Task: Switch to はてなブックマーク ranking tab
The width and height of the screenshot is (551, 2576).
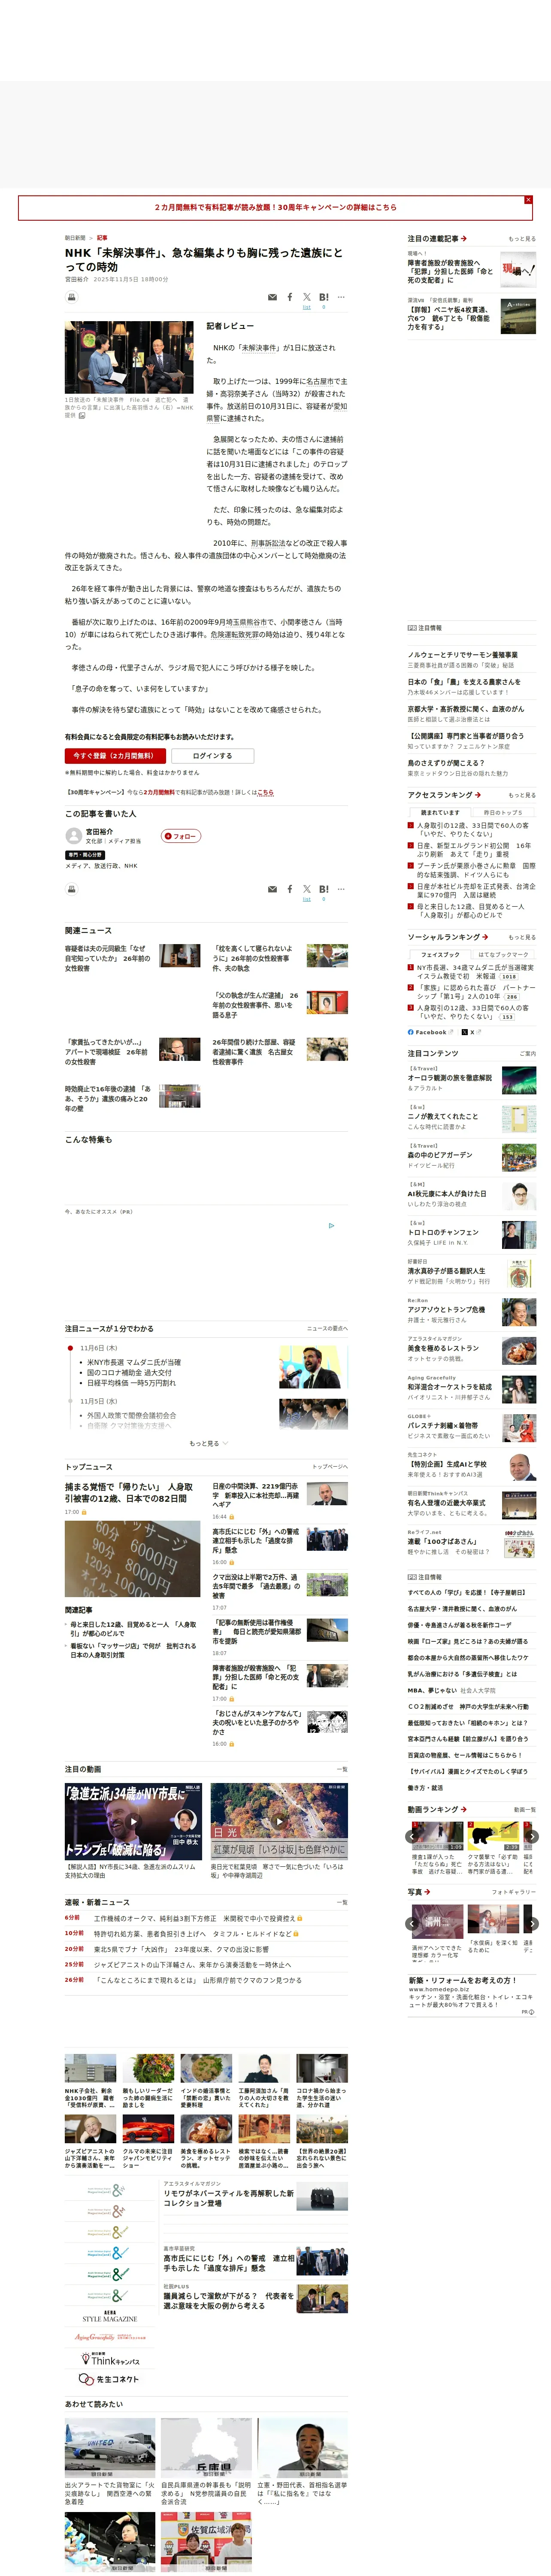Action: pos(503,955)
